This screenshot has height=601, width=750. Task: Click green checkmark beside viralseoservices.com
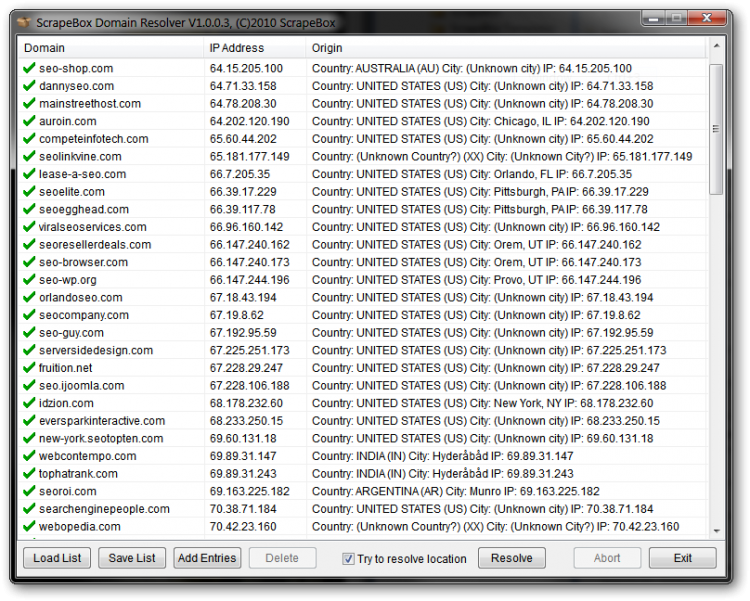29,227
